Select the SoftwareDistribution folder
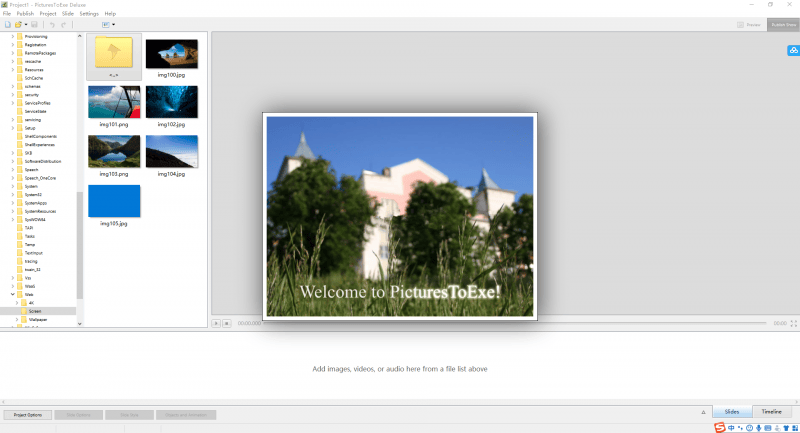Screen dimensions: 800x433 (42, 161)
